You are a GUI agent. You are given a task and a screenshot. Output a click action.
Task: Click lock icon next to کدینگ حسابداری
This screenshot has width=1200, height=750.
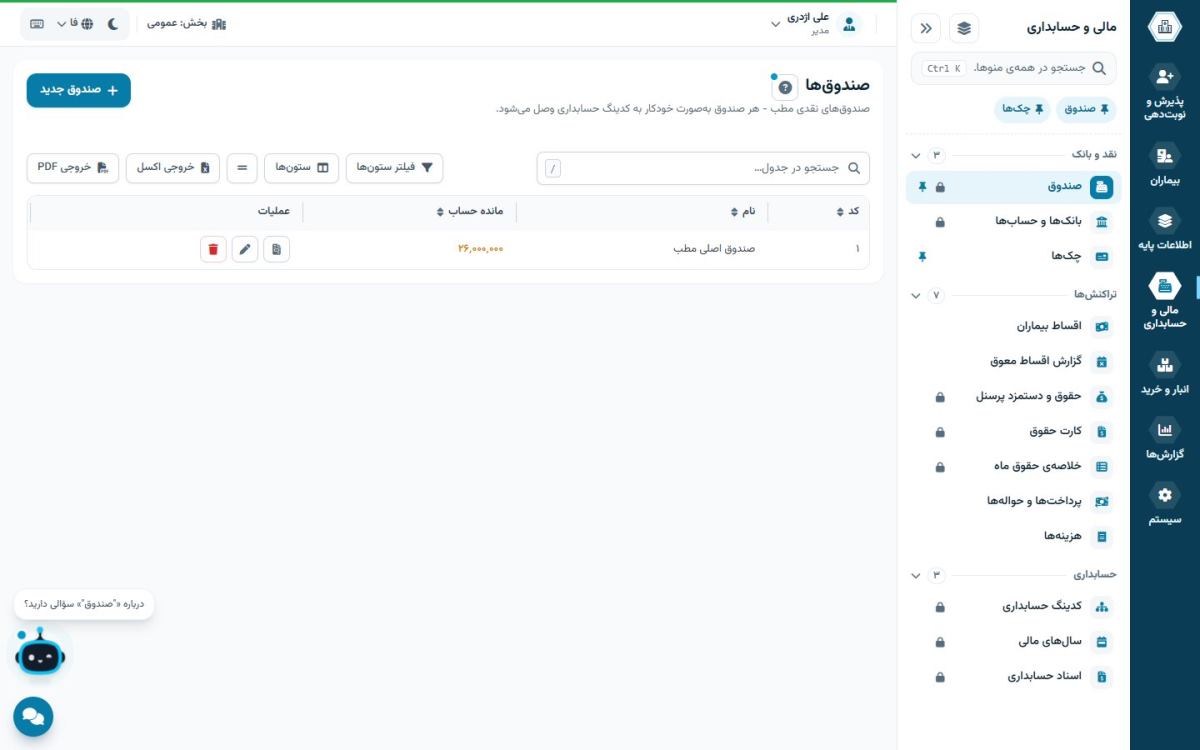940,607
